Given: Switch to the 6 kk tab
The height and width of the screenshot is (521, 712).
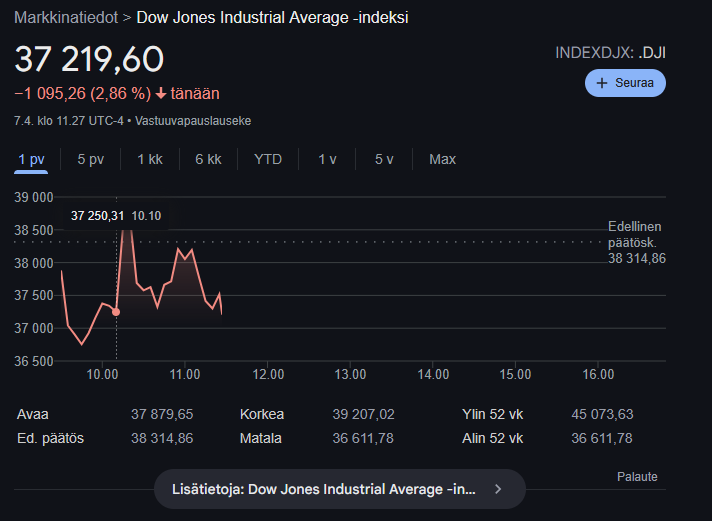Looking at the screenshot, I should (x=208, y=159).
